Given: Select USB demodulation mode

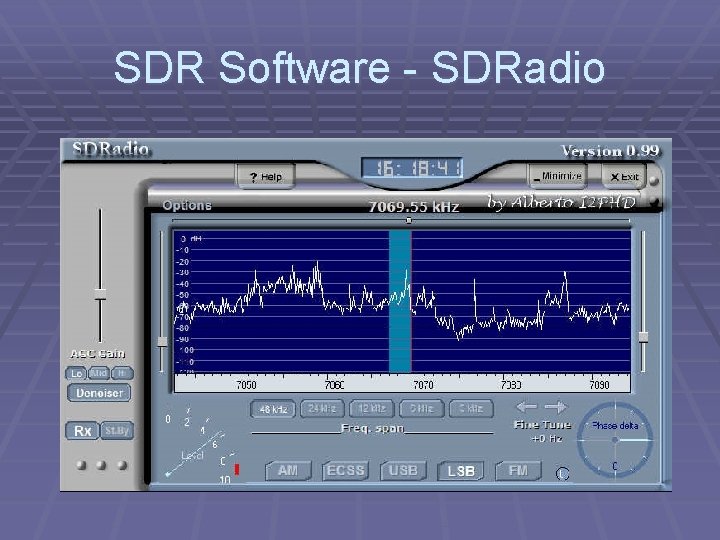Looking at the screenshot, I should pos(403,471).
